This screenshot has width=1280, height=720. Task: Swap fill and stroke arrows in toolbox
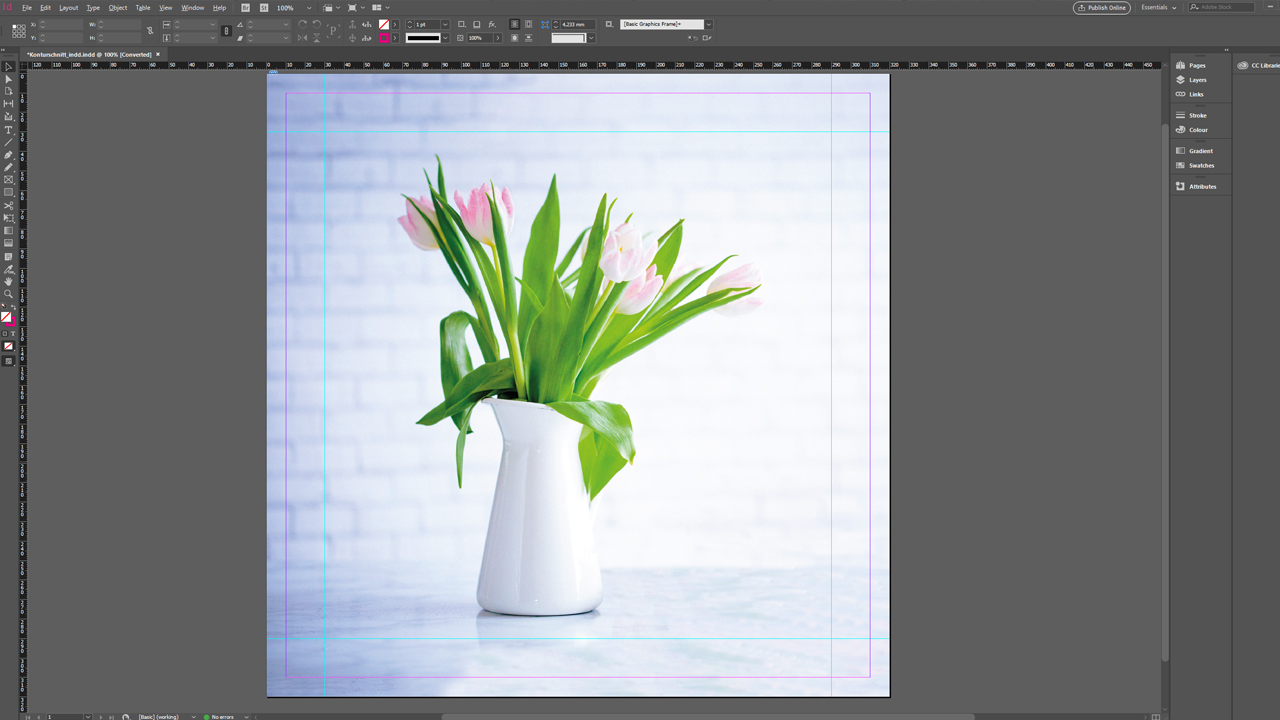(13, 307)
